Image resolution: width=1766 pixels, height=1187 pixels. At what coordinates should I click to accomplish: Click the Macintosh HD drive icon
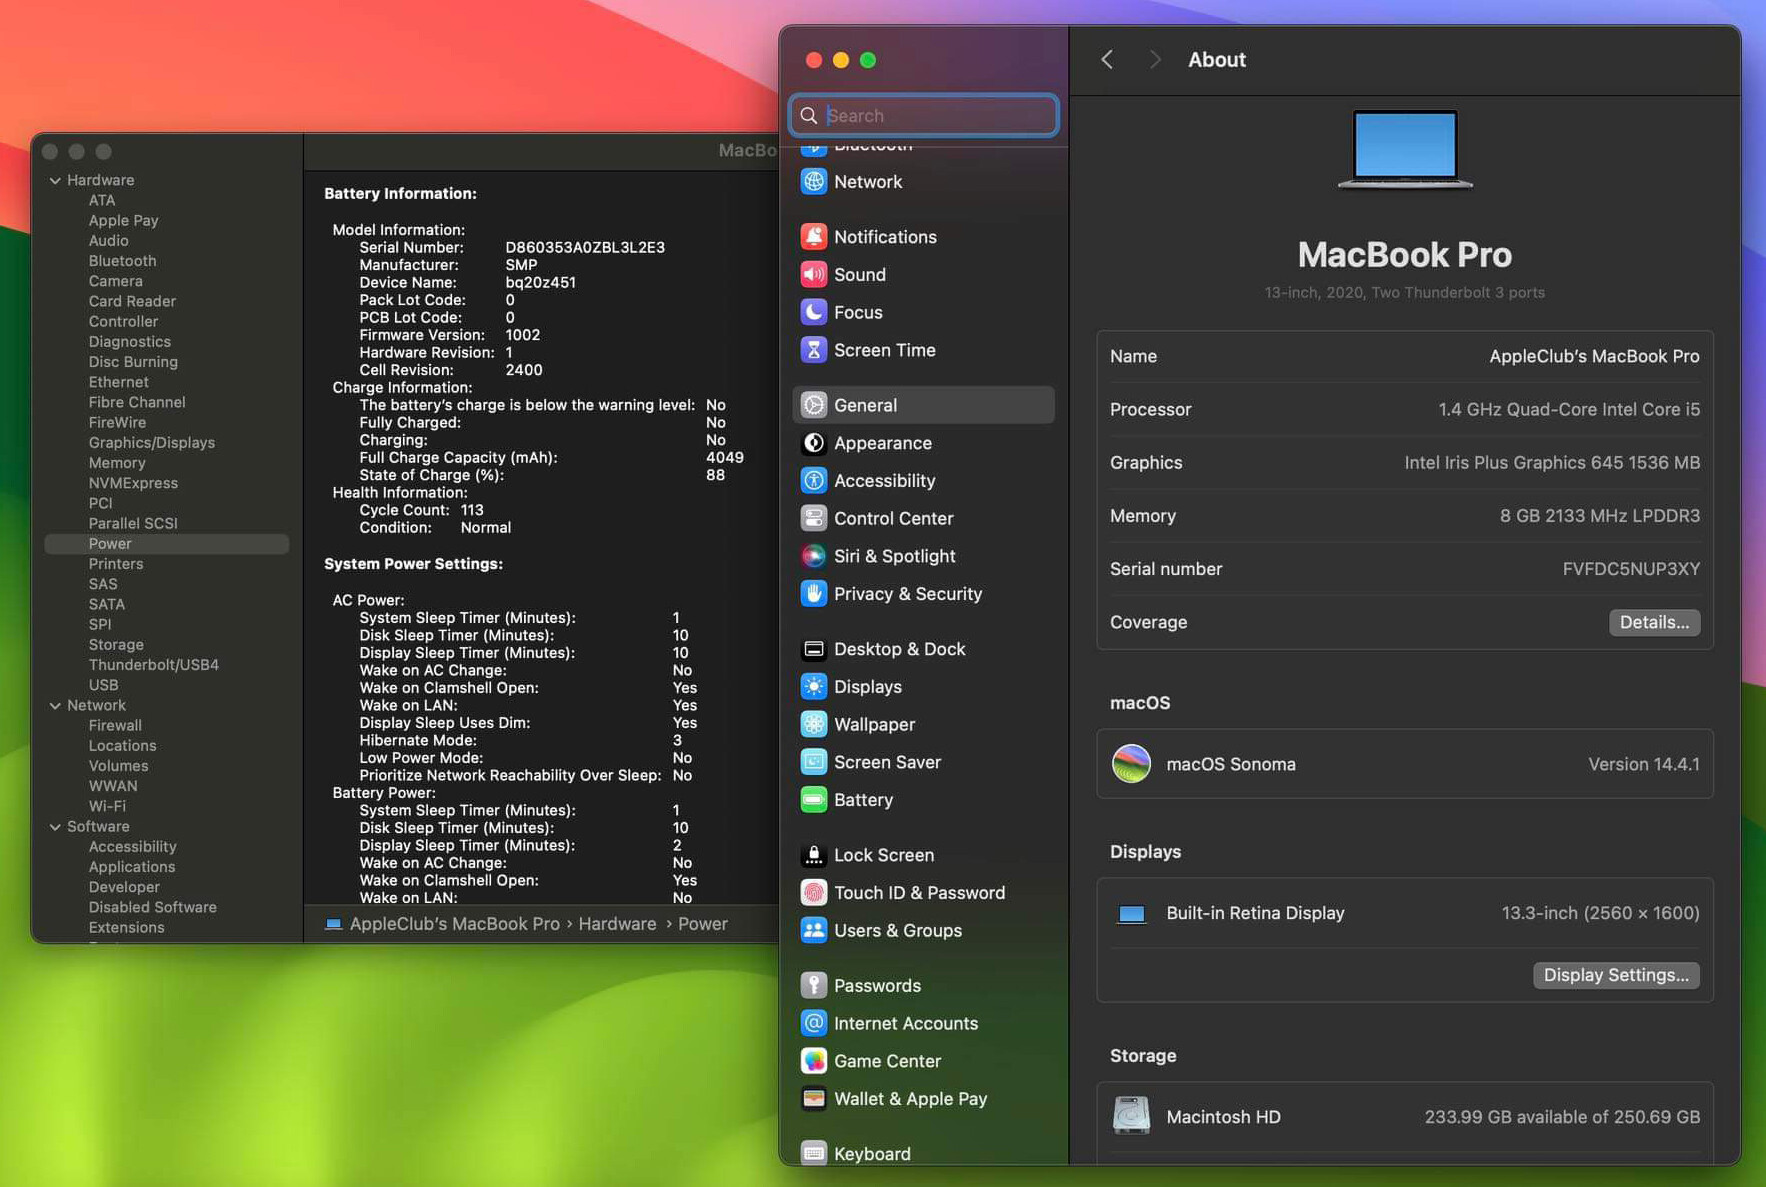(x=1131, y=1116)
